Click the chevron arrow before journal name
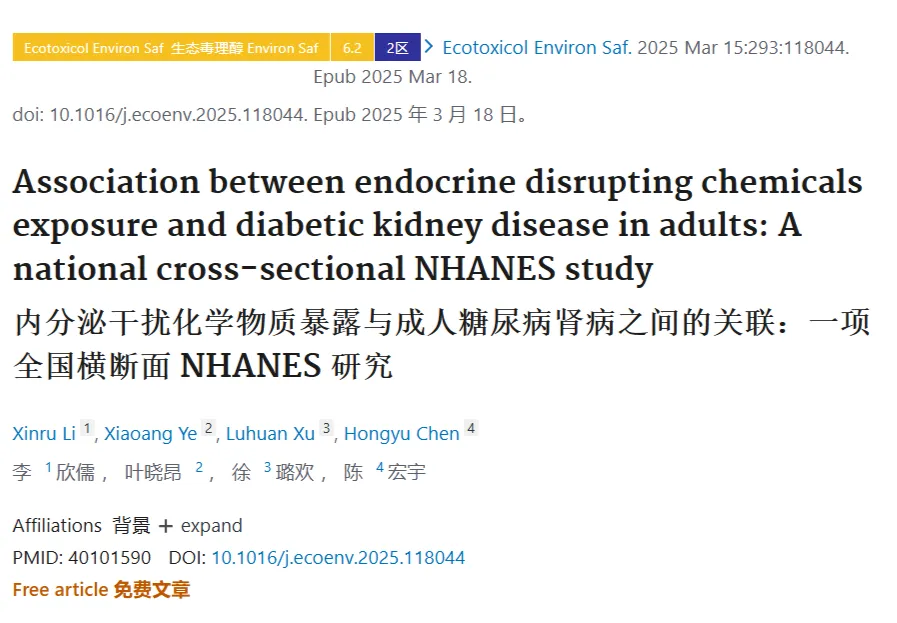This screenshot has height=623, width=897. 429,47
